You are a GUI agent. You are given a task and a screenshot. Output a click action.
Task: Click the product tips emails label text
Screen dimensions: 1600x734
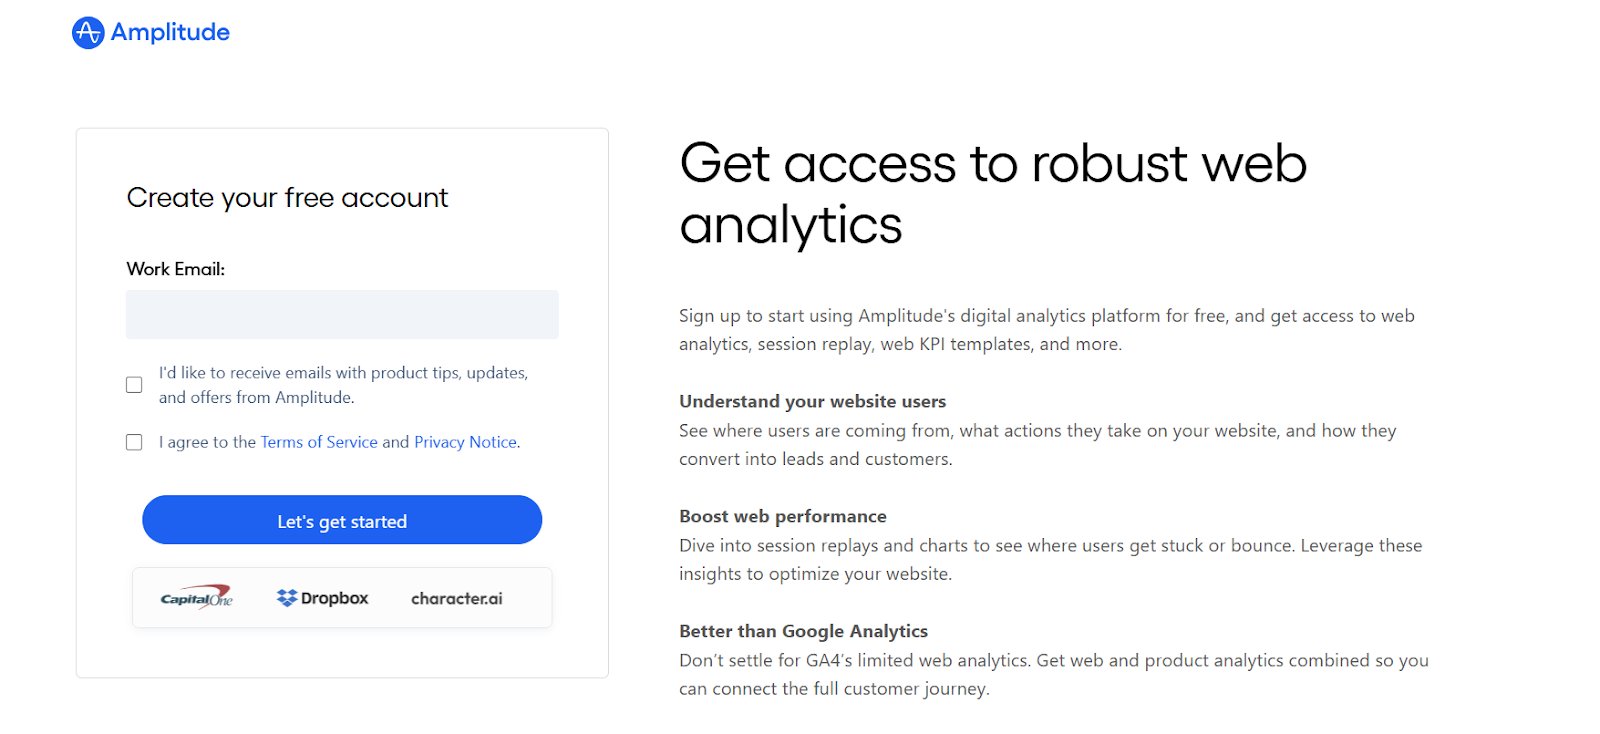(343, 385)
